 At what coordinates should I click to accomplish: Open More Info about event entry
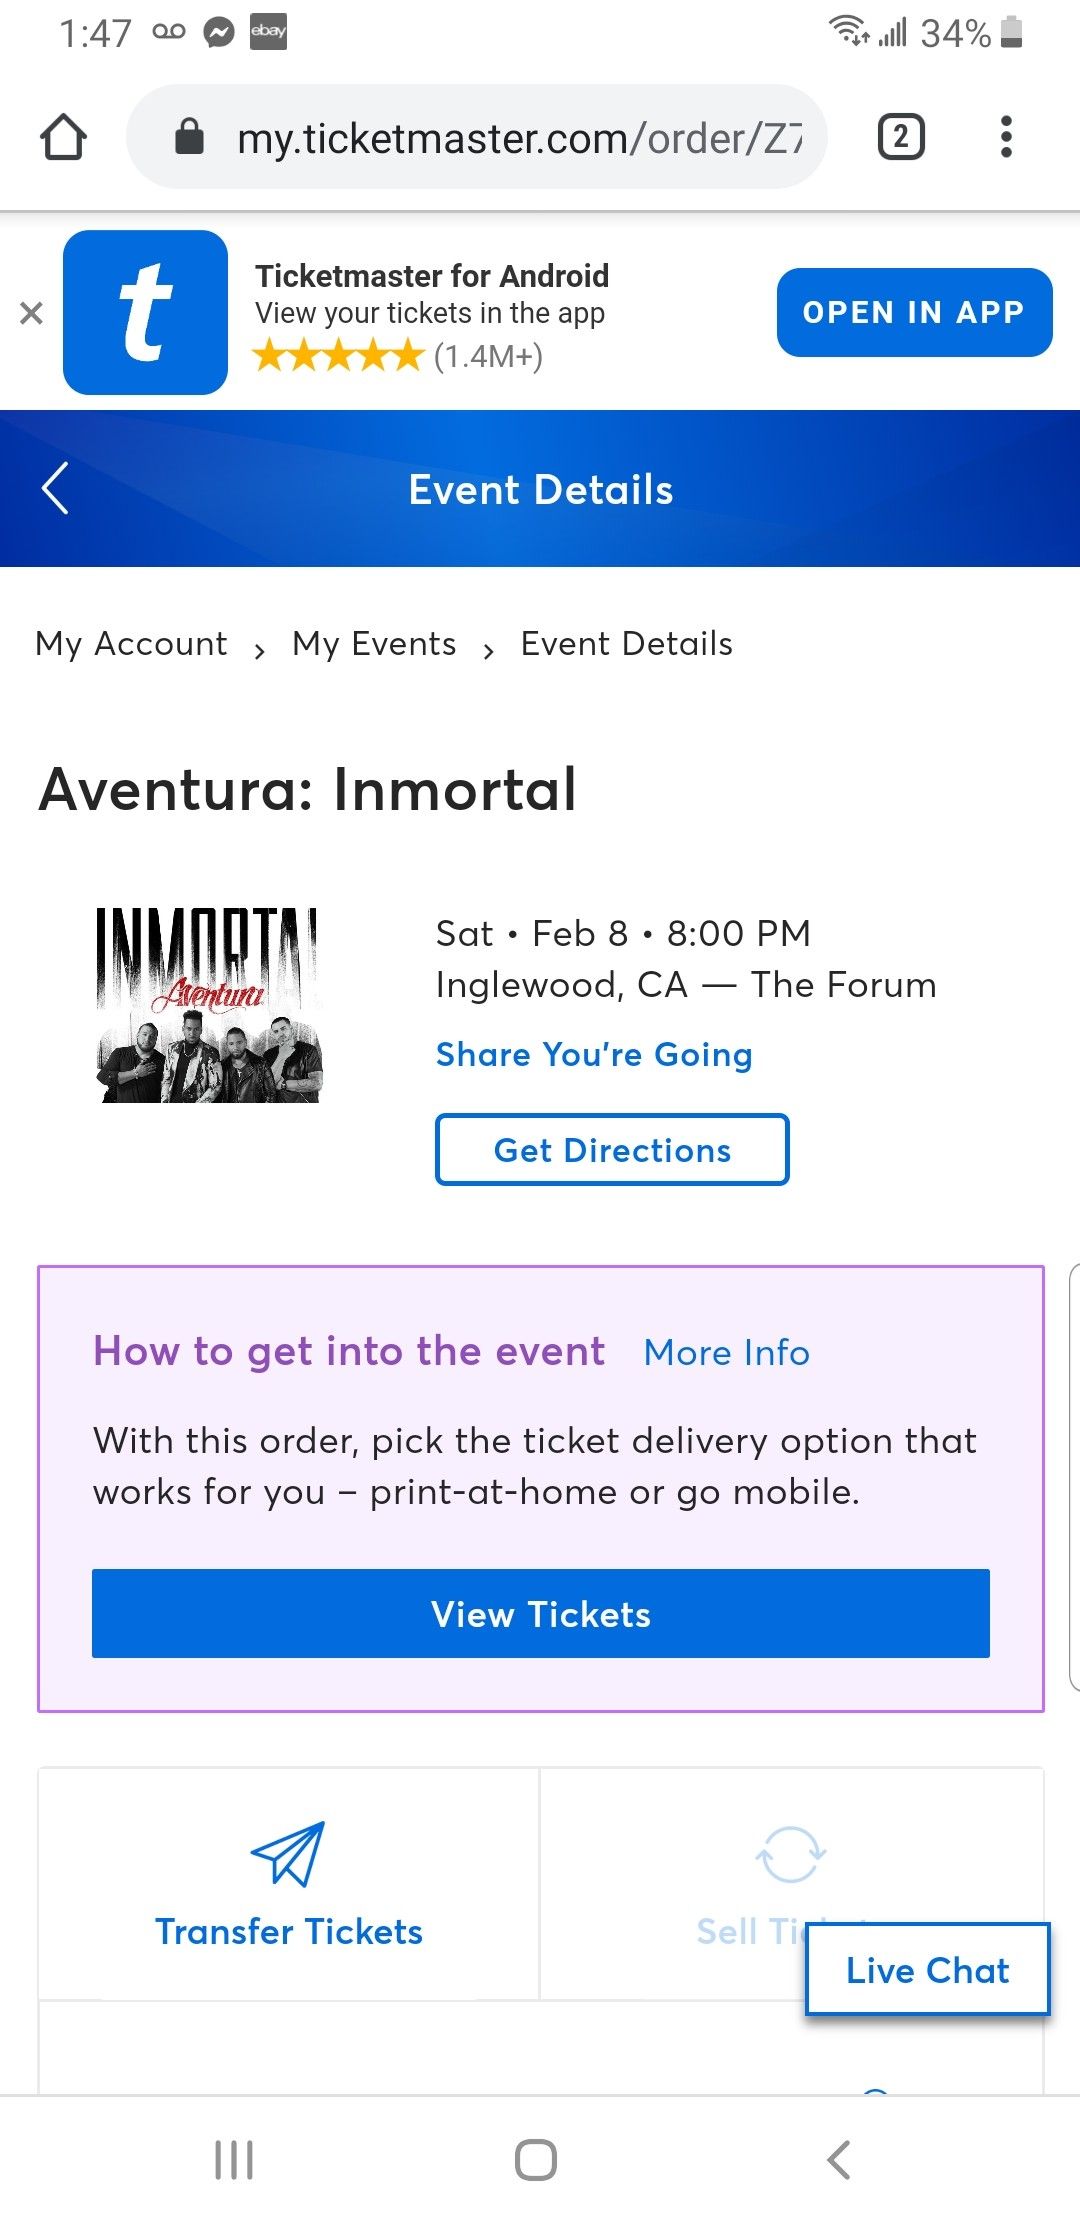tap(727, 1353)
